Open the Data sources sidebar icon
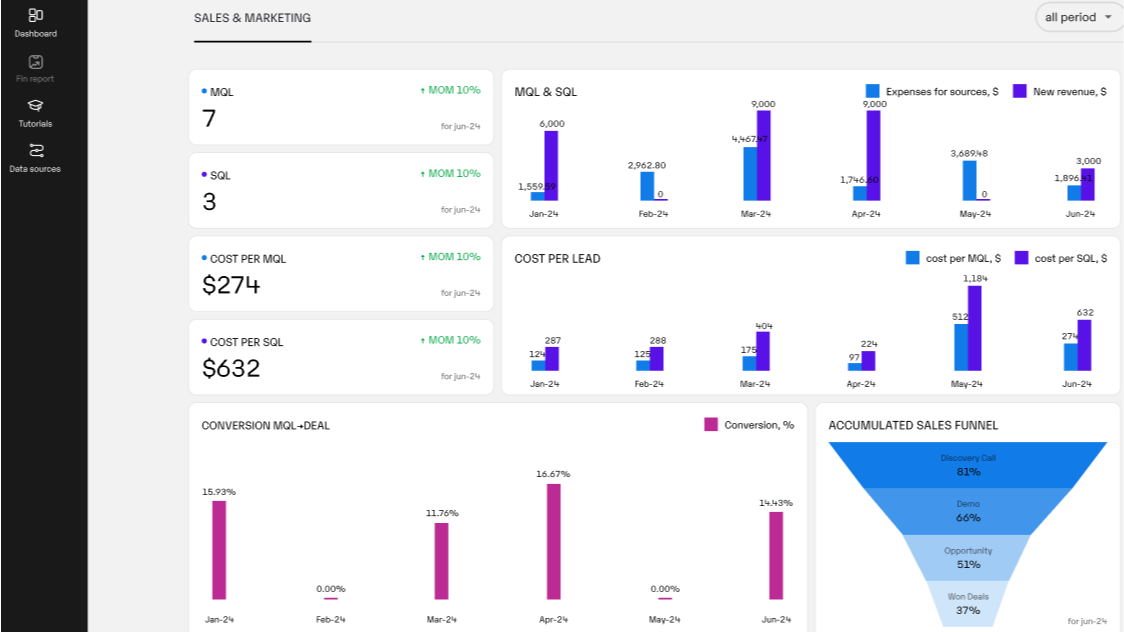This screenshot has width=1124, height=632. (36, 151)
